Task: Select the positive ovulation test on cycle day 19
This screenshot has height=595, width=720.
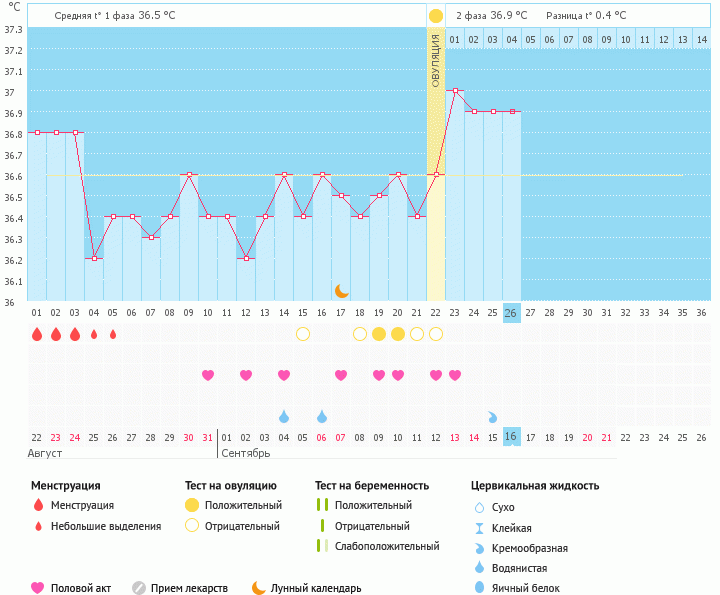Action: pyautogui.click(x=379, y=334)
